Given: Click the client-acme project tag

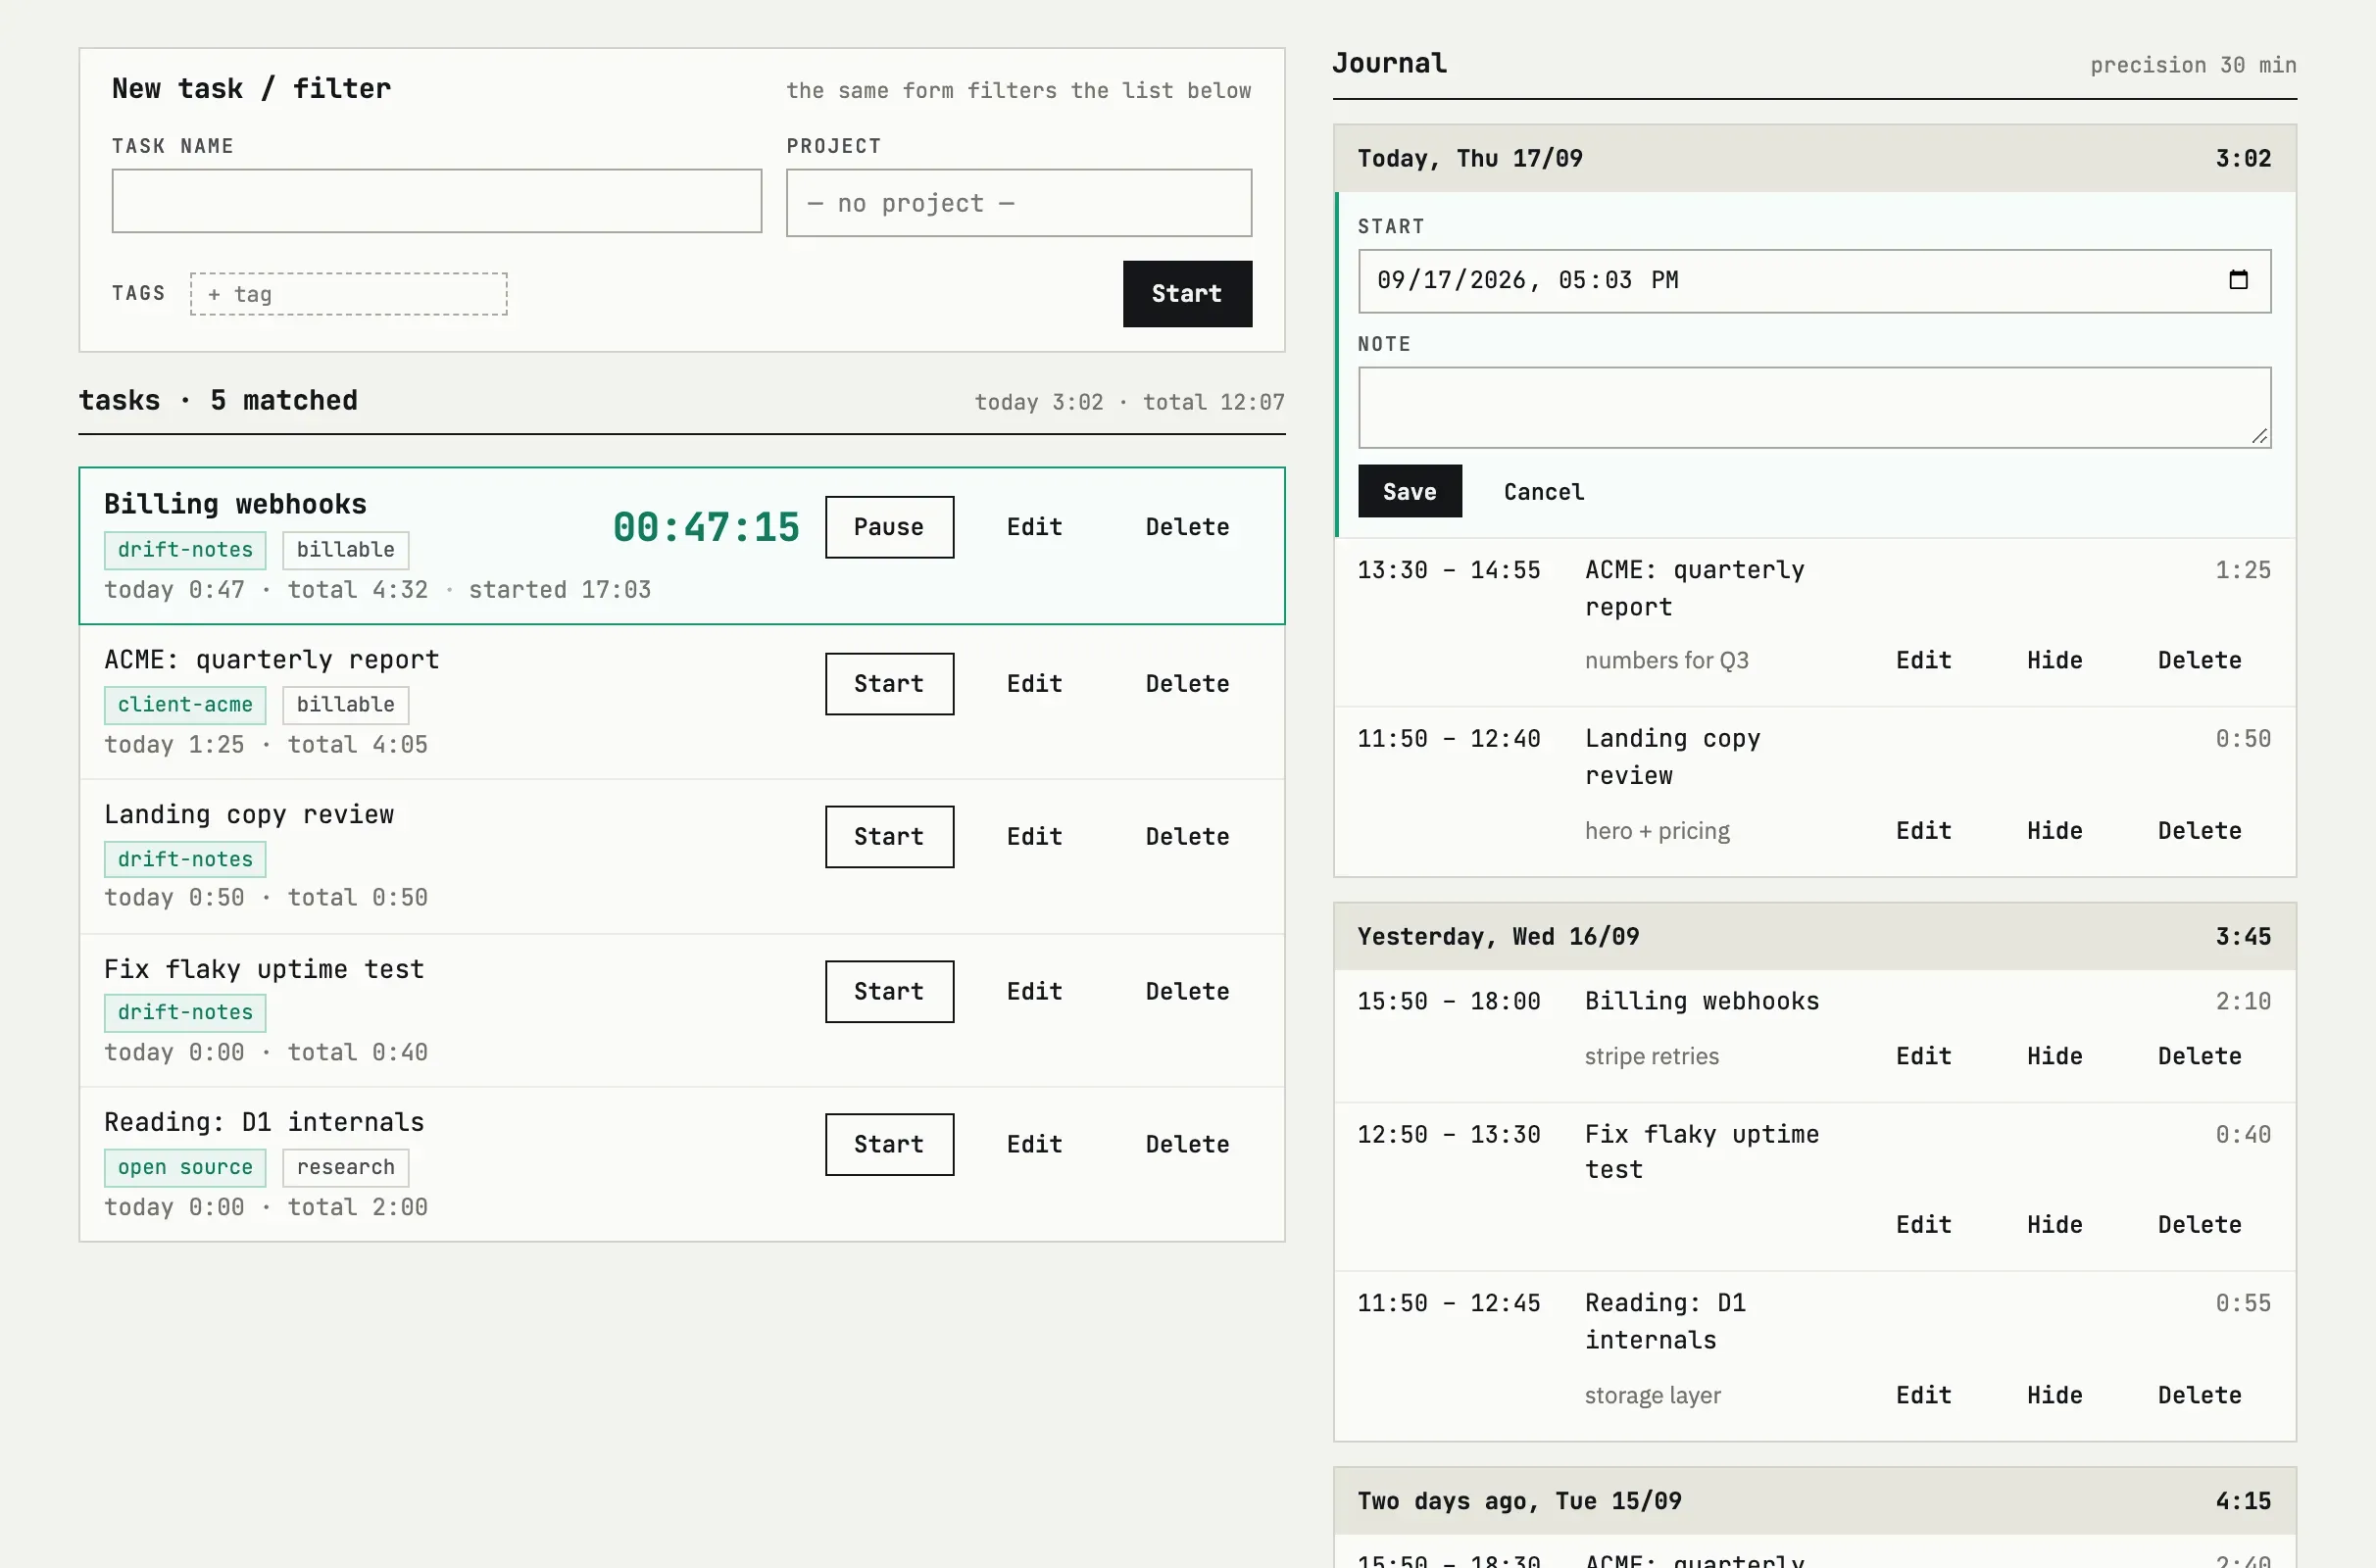Looking at the screenshot, I should (x=185, y=705).
